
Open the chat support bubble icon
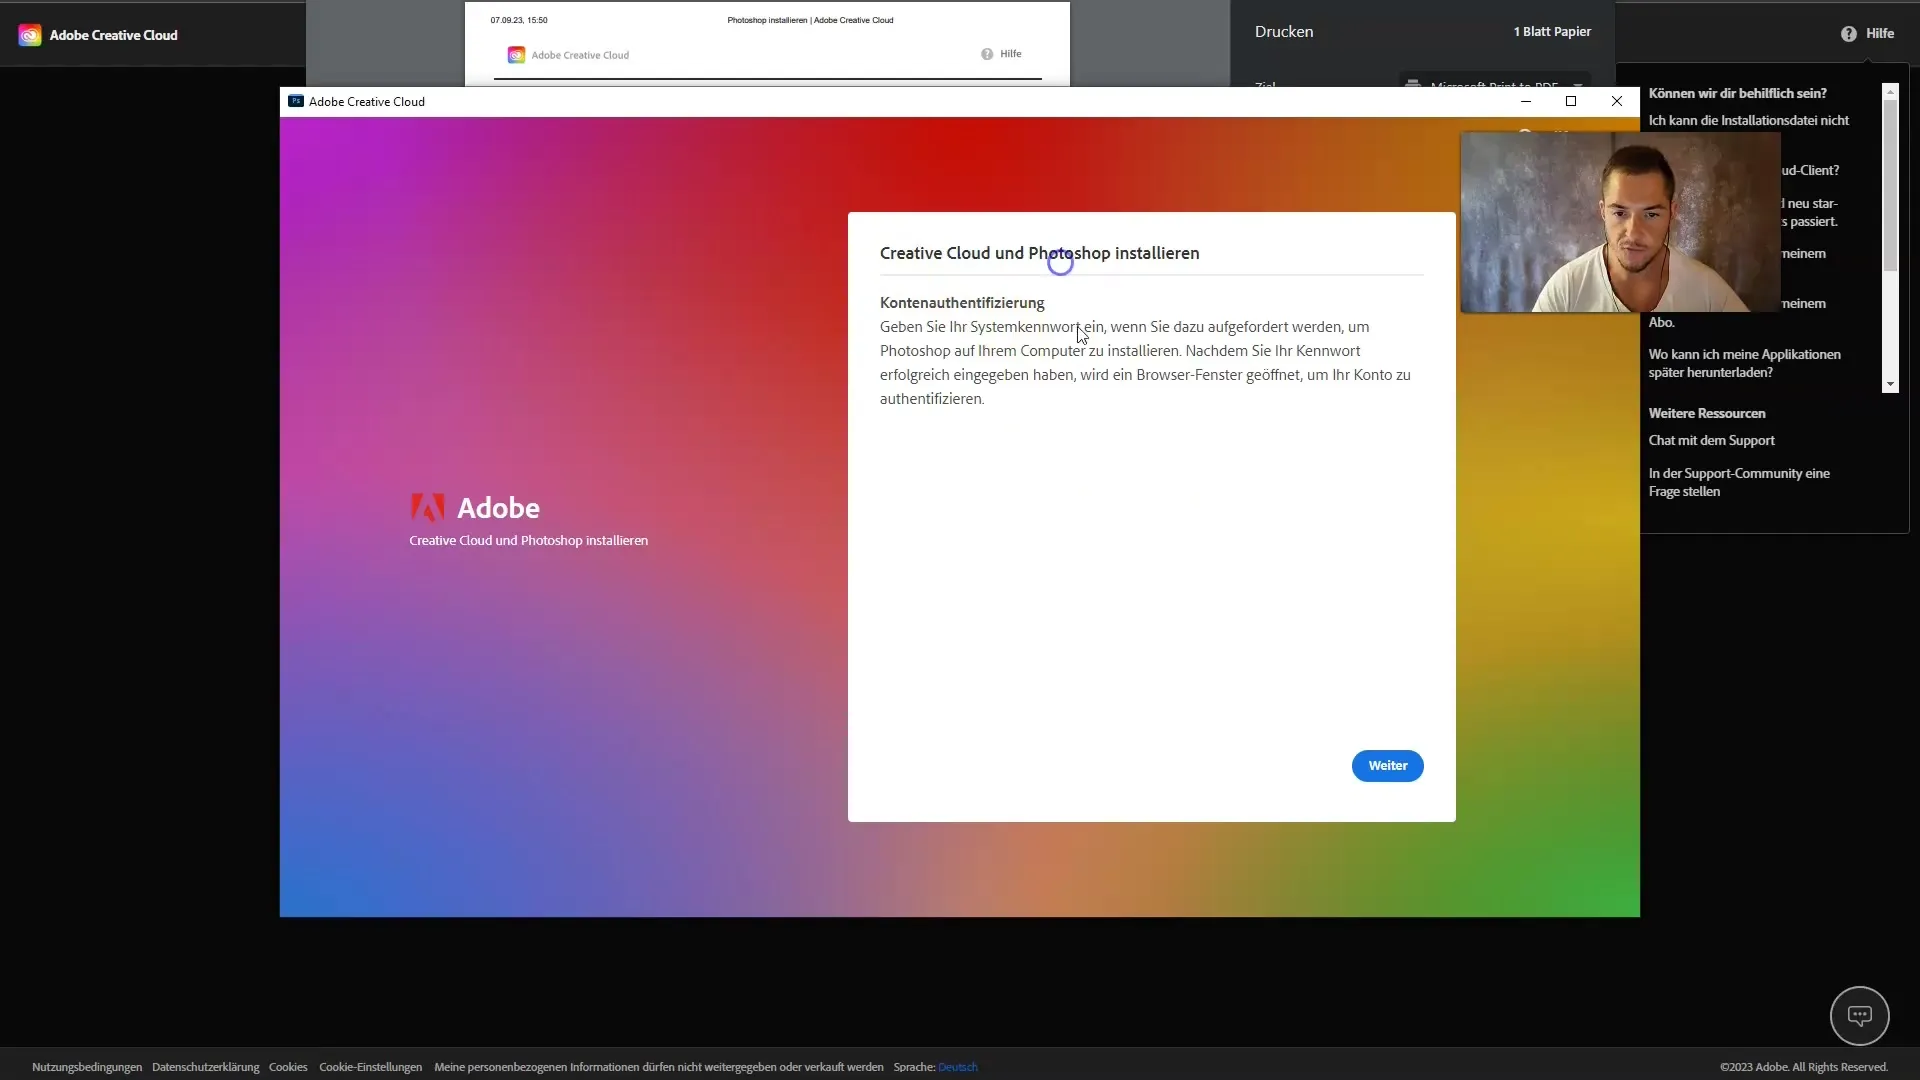pos(1859,1015)
